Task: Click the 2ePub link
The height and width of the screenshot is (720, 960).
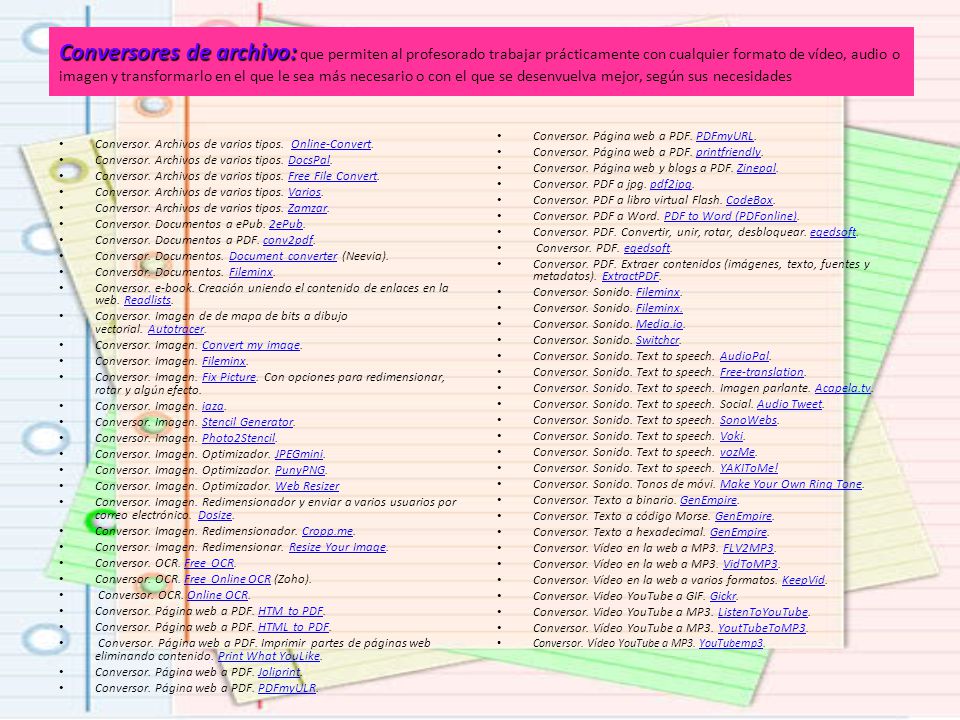Action: pos(286,224)
